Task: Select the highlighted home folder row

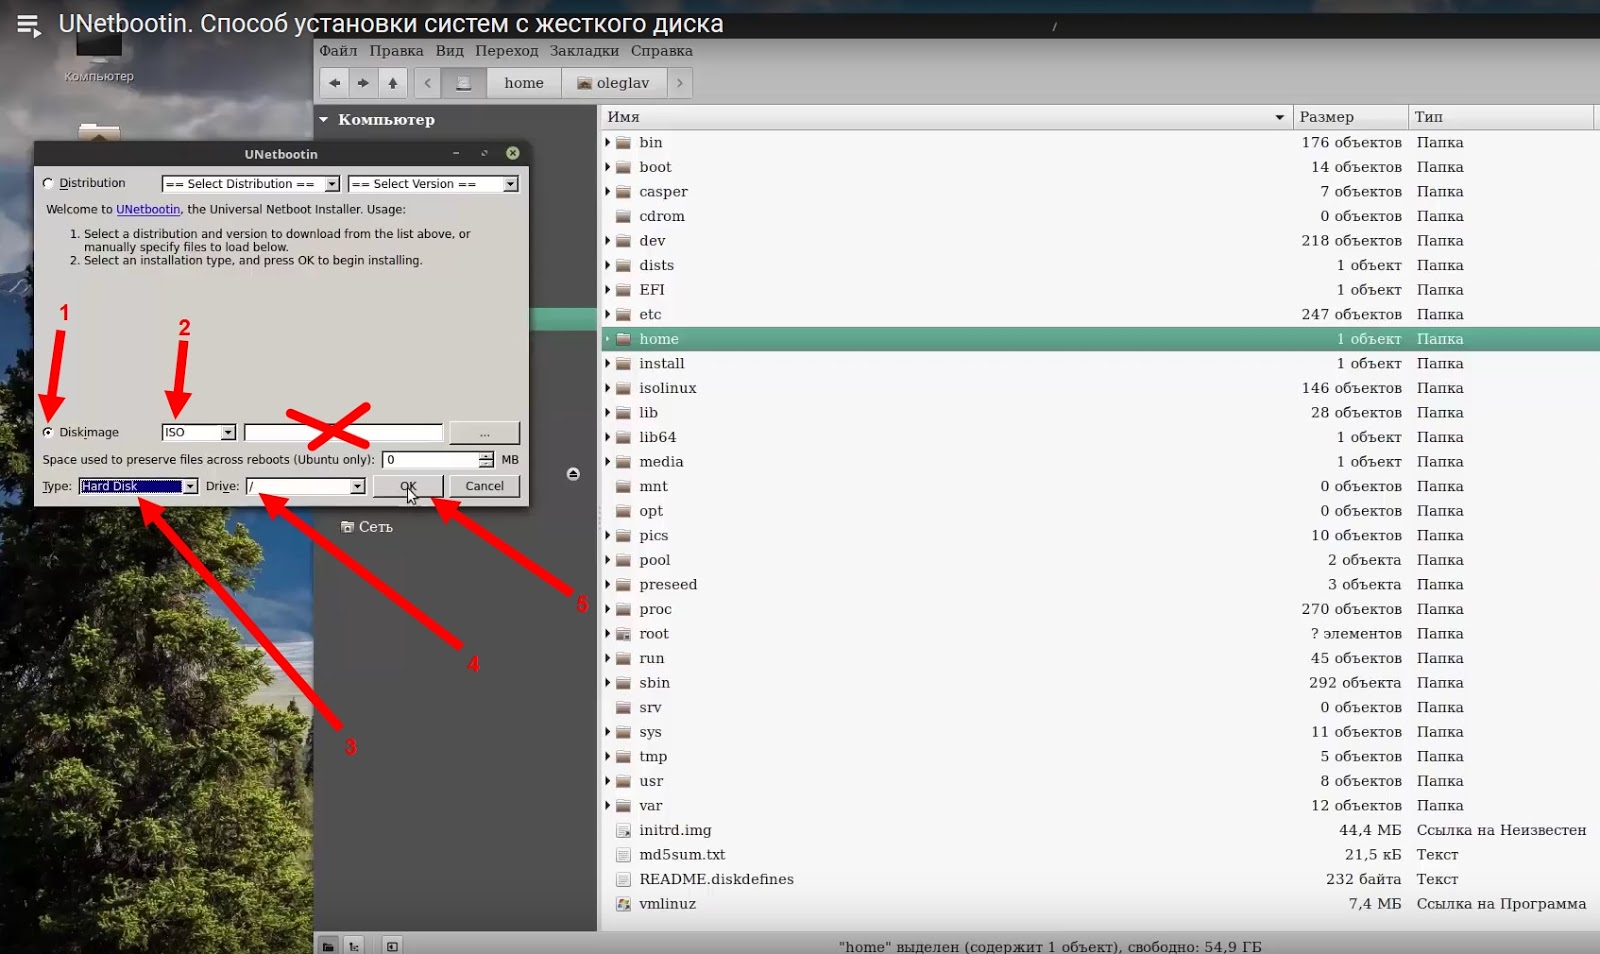Action: tap(1100, 339)
